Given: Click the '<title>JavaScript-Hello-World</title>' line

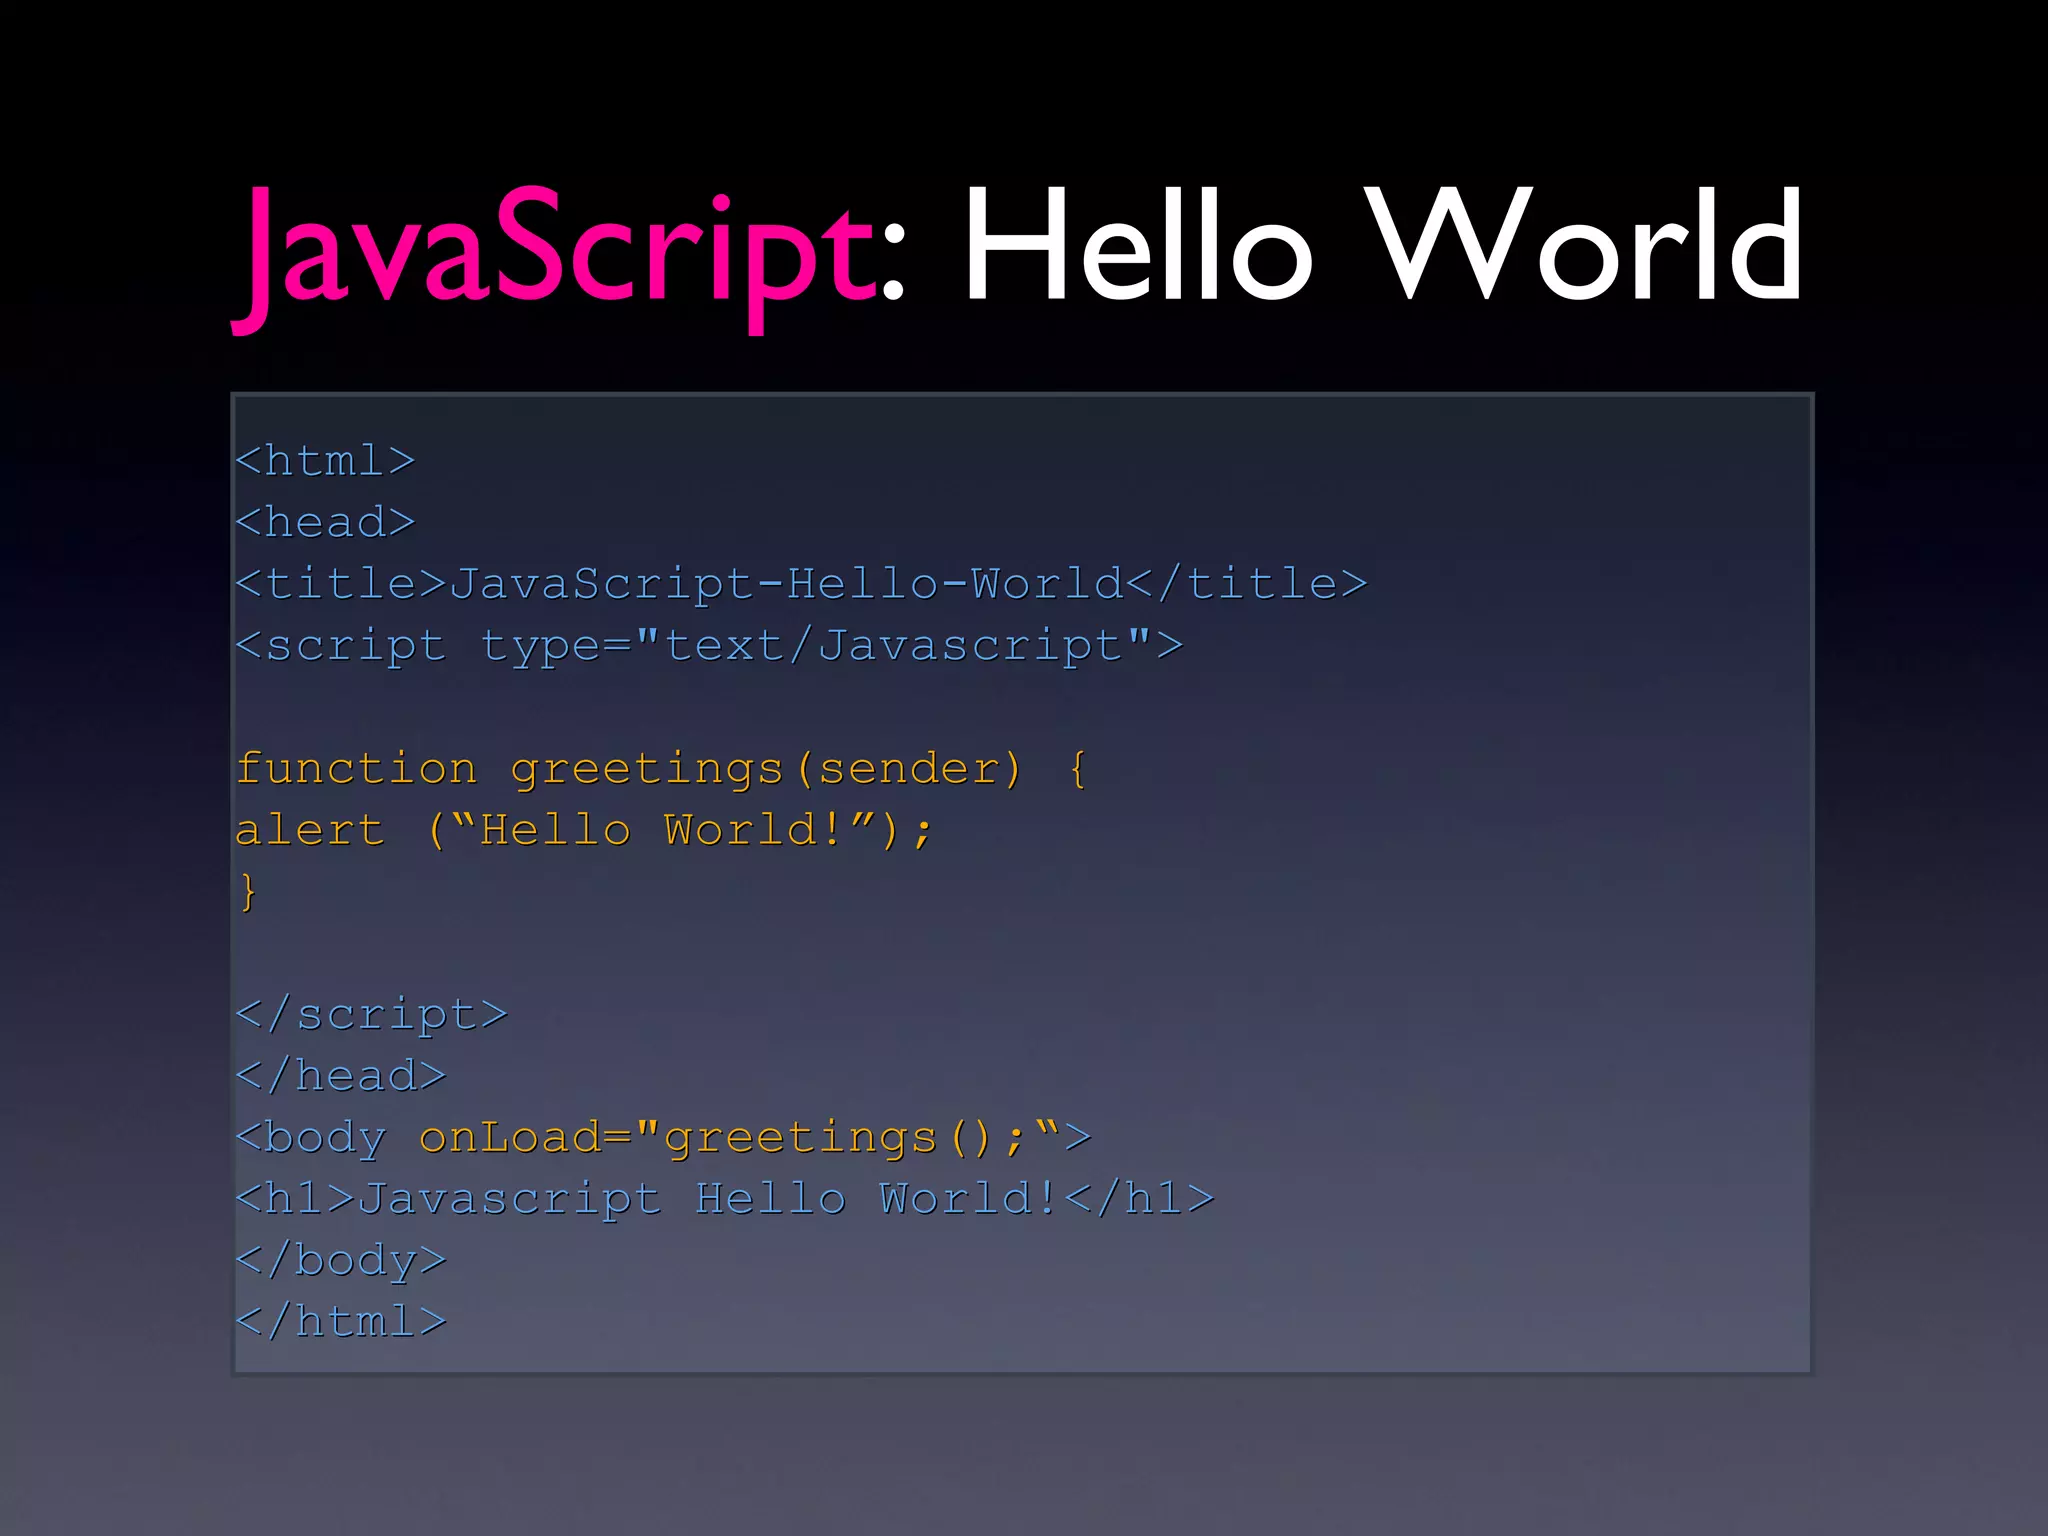Looking at the screenshot, I should (801, 584).
